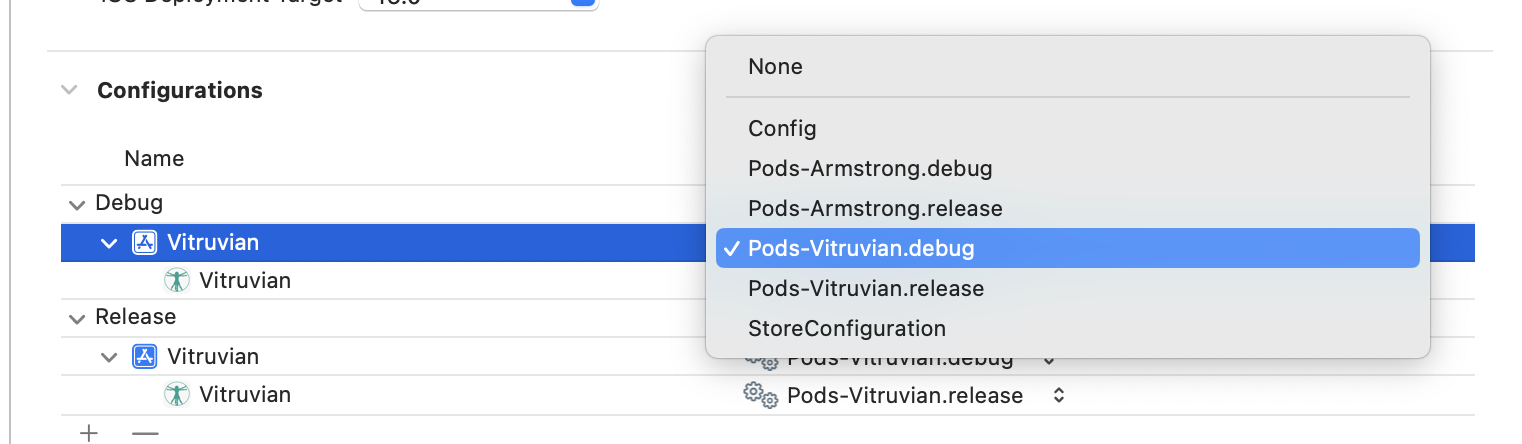This screenshot has height=444, width=1522.
Task: Click the gear icon beside Pods-Vitruvian.release
Action: [760, 395]
